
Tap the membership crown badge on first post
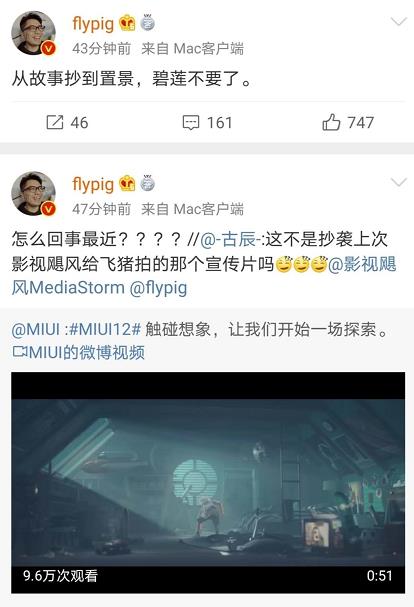127,23
